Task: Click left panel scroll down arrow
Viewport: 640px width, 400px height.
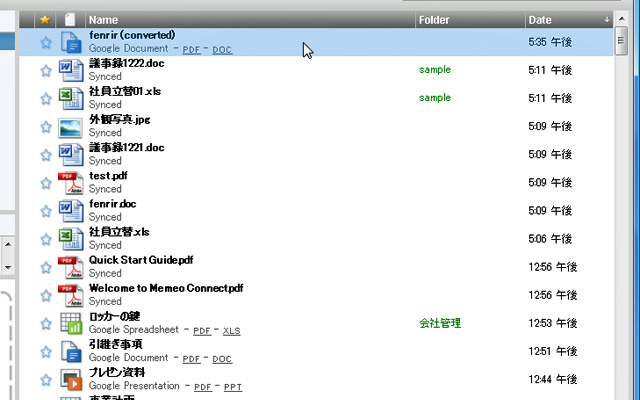Action: pos(8,268)
